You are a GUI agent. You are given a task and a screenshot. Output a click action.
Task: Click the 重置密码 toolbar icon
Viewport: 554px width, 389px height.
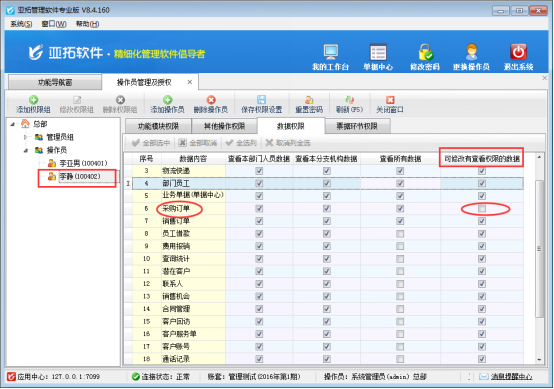pos(309,100)
